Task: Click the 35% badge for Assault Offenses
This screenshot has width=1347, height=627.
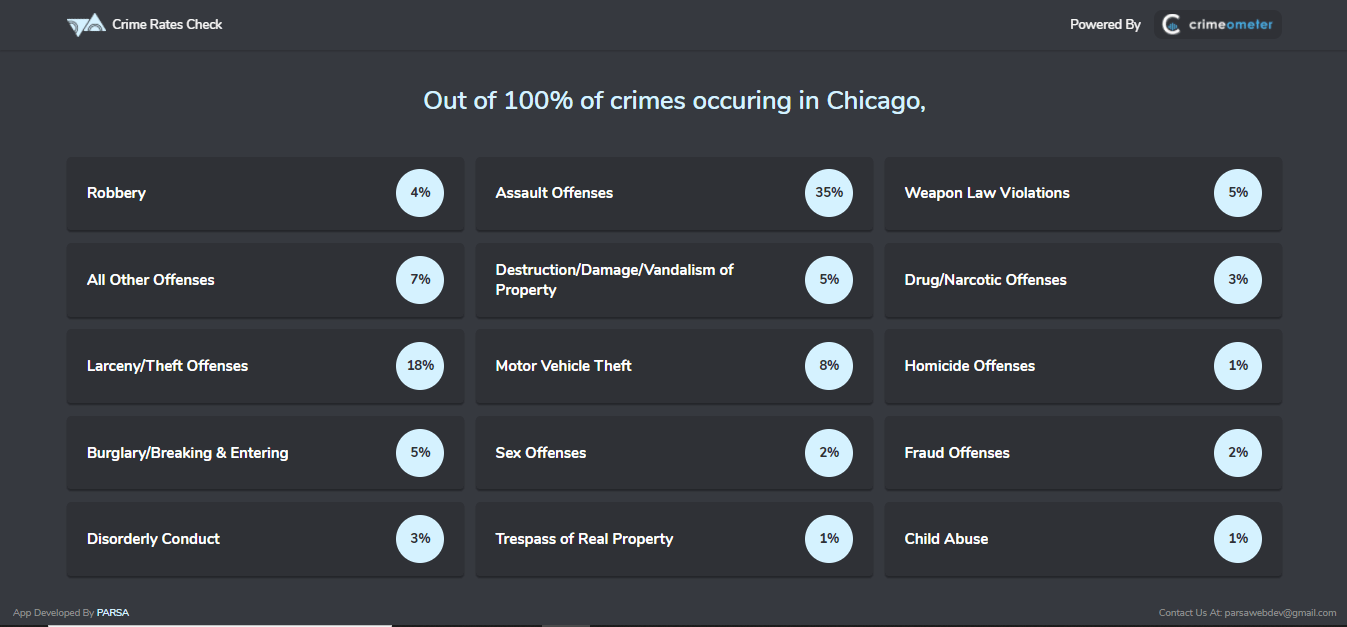Action: click(x=829, y=193)
